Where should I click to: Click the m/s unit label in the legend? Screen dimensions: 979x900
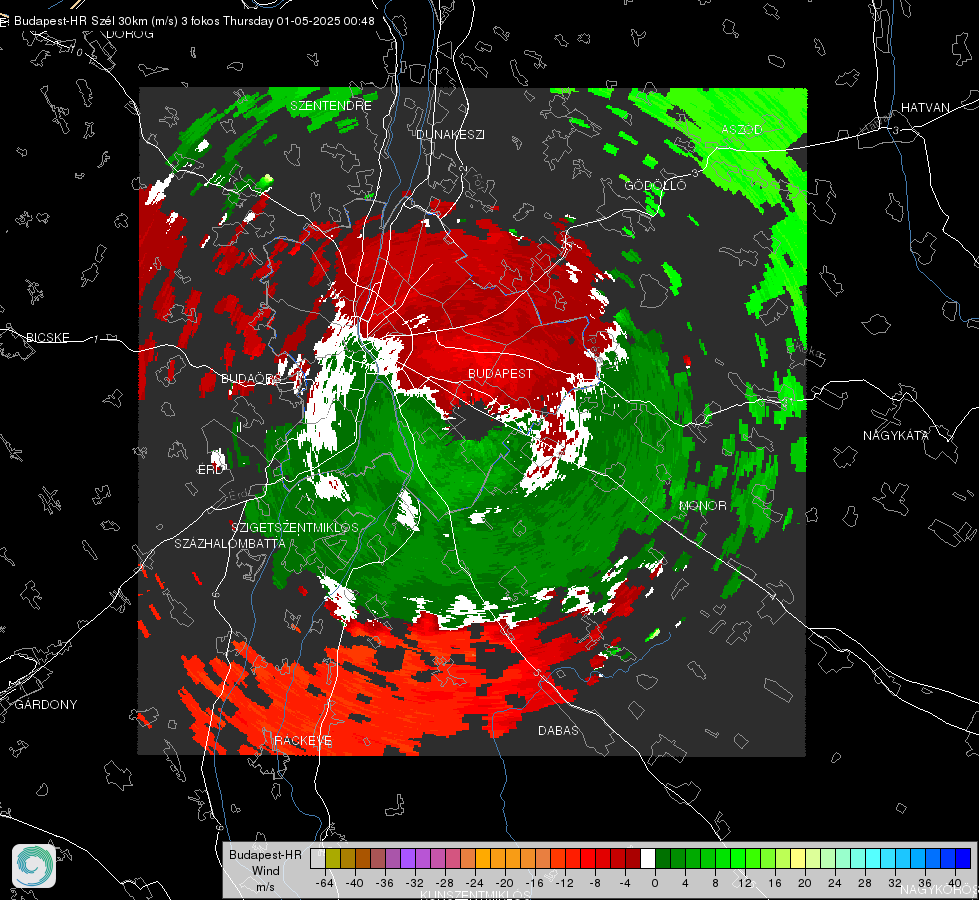click(x=265, y=886)
